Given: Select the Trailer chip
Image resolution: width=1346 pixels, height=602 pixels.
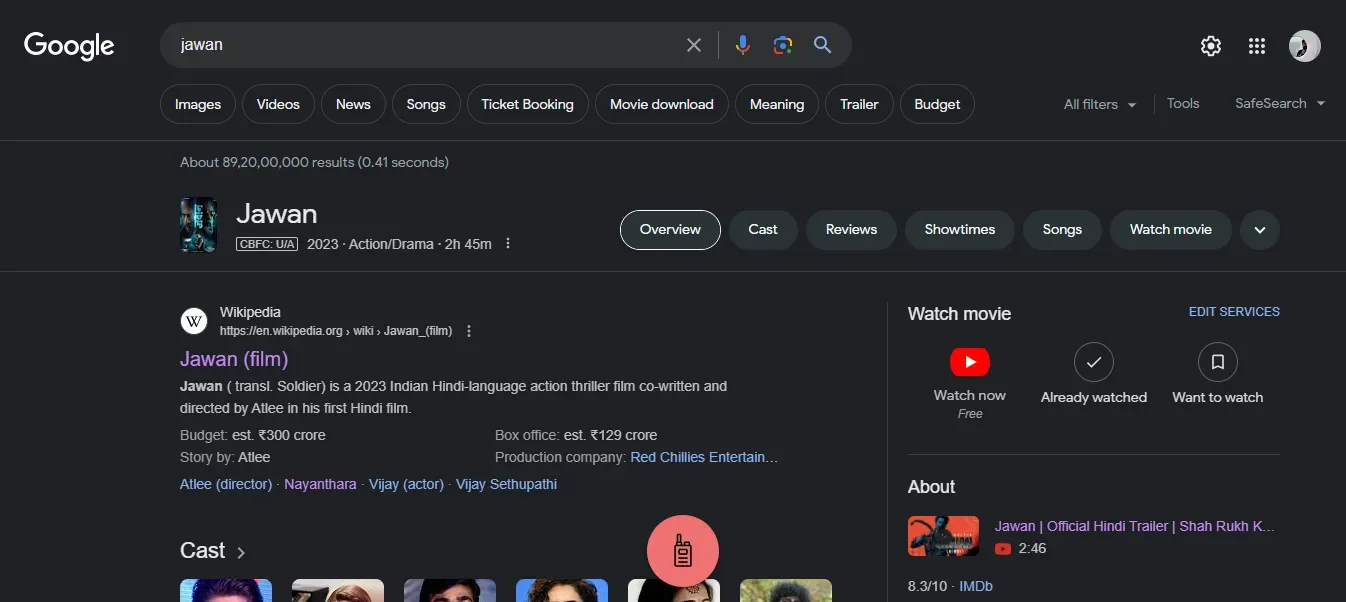Looking at the screenshot, I should (x=859, y=104).
